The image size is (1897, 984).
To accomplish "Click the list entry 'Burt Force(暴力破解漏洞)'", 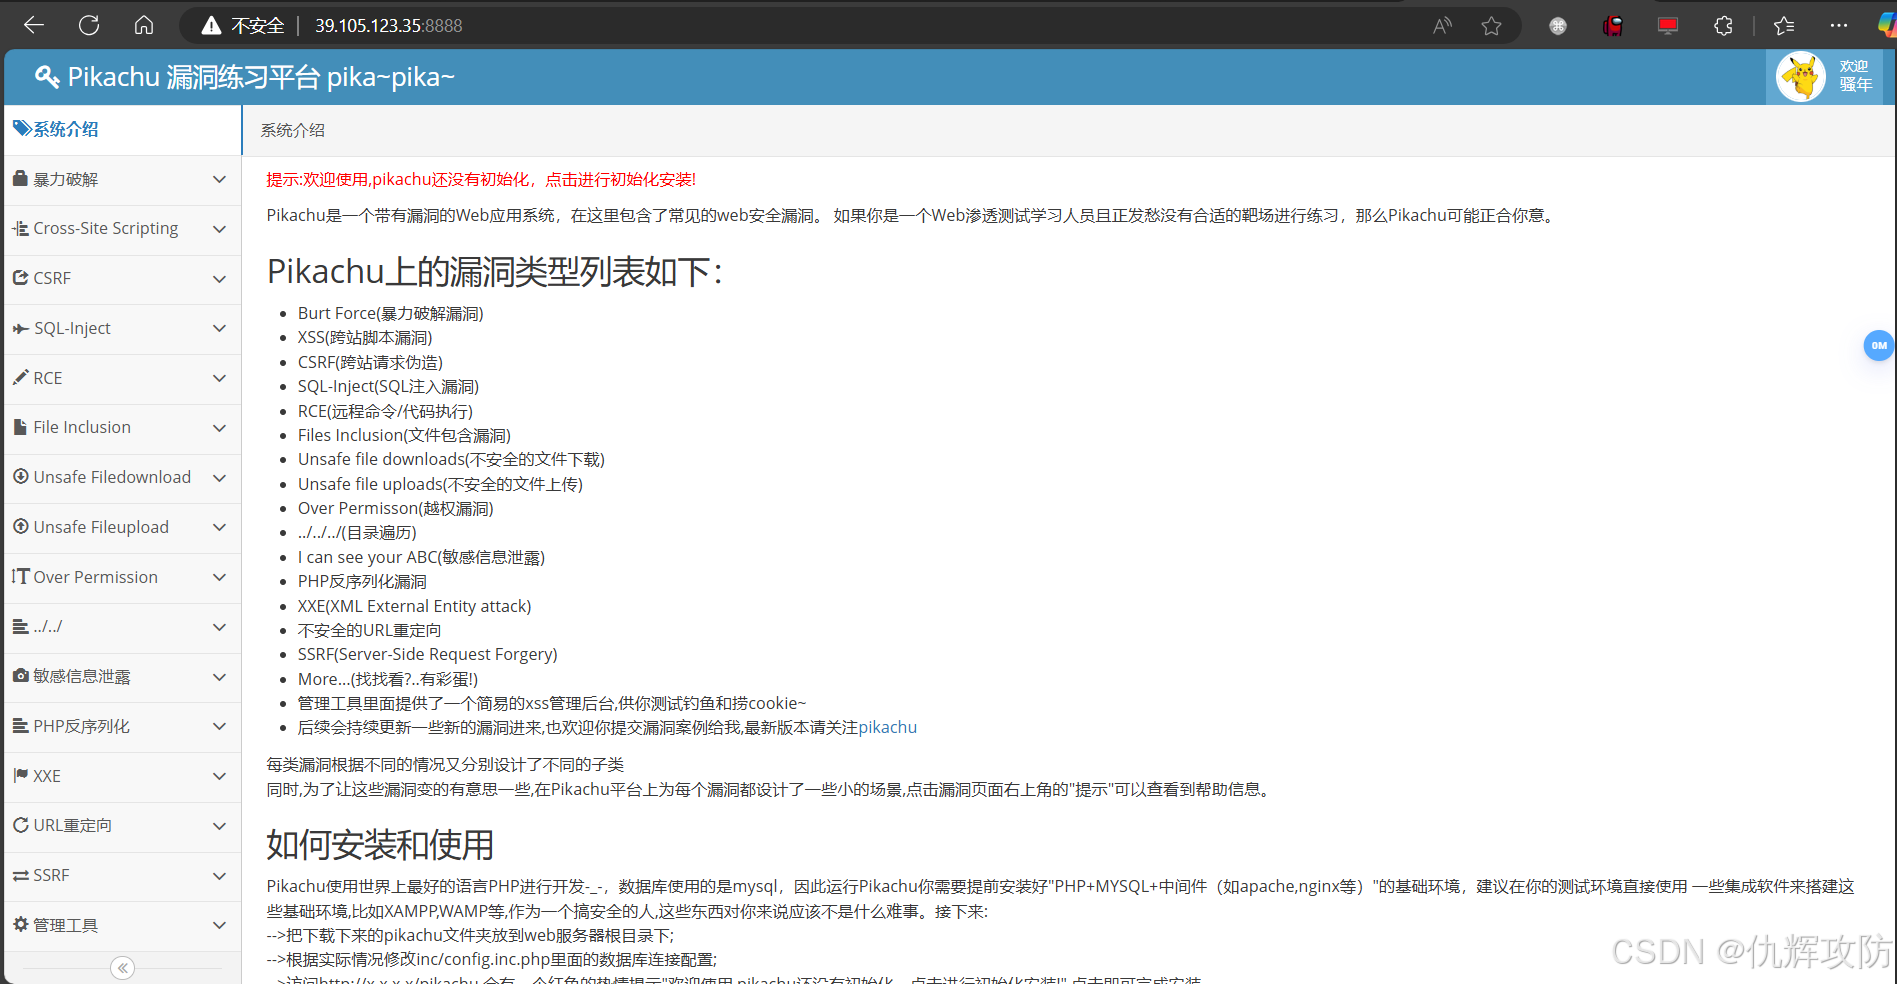I will coord(390,313).
